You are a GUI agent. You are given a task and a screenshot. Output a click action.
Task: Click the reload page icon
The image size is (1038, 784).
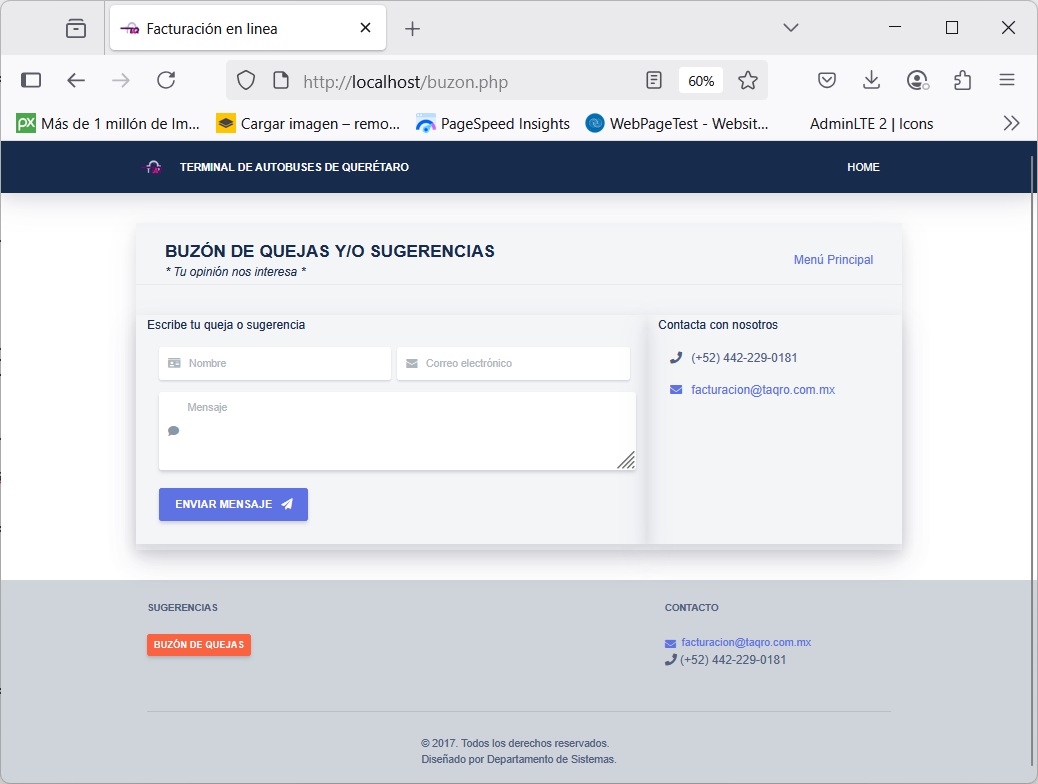coord(166,81)
